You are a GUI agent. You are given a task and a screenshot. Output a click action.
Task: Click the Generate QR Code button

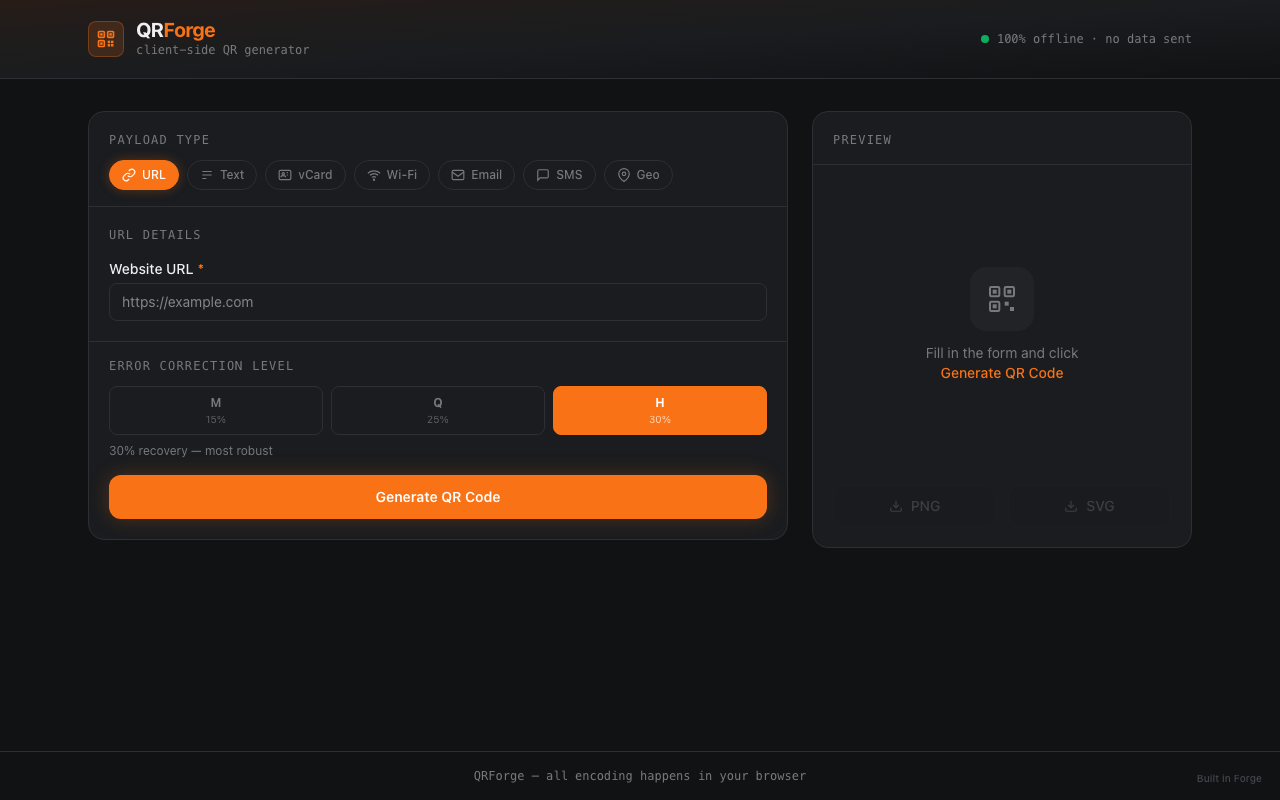point(438,497)
